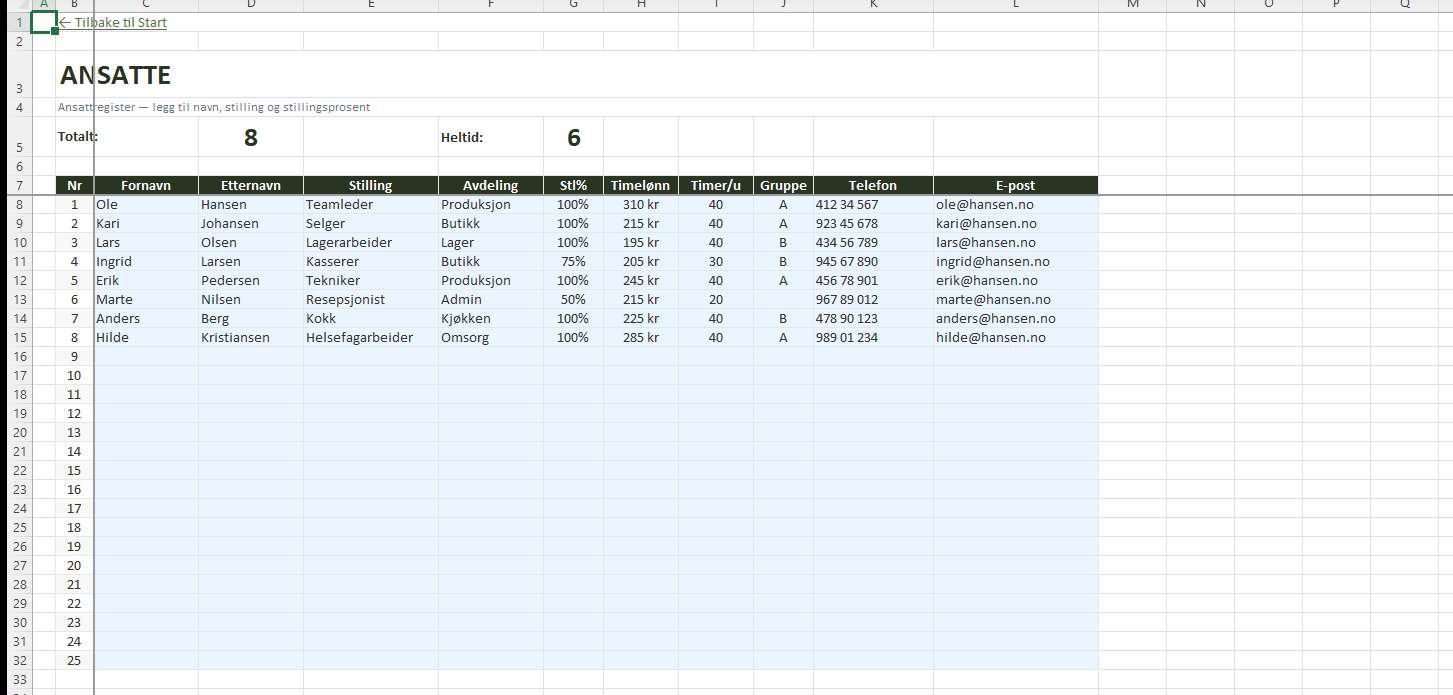Select the Timelønn table header
The width and height of the screenshot is (1453, 695).
coord(640,185)
